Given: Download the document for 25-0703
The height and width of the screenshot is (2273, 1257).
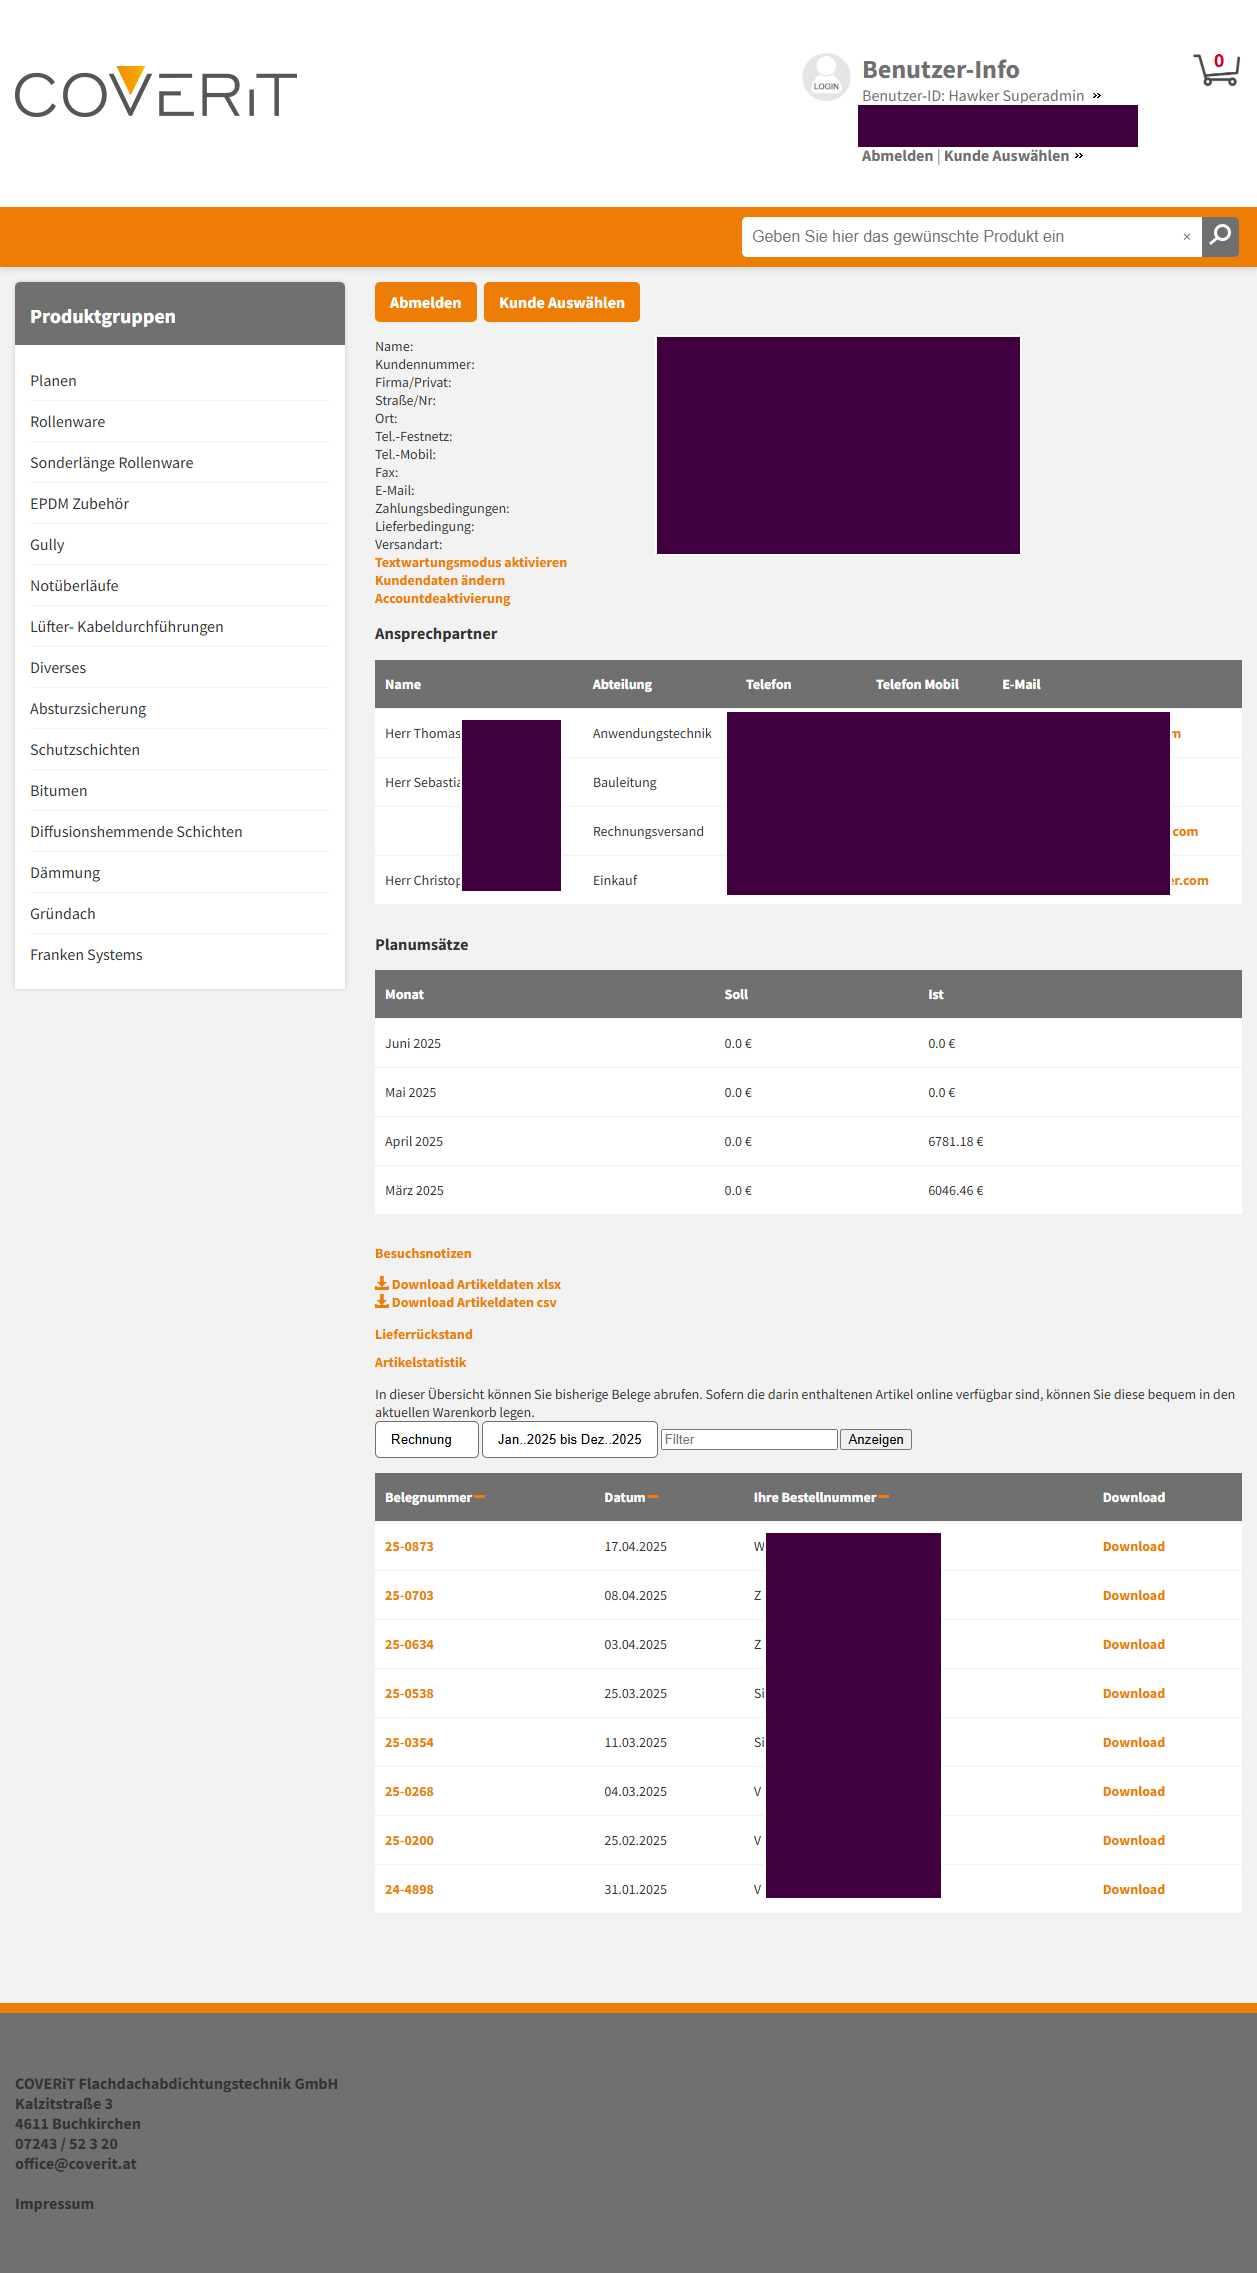Looking at the screenshot, I should point(1134,1596).
